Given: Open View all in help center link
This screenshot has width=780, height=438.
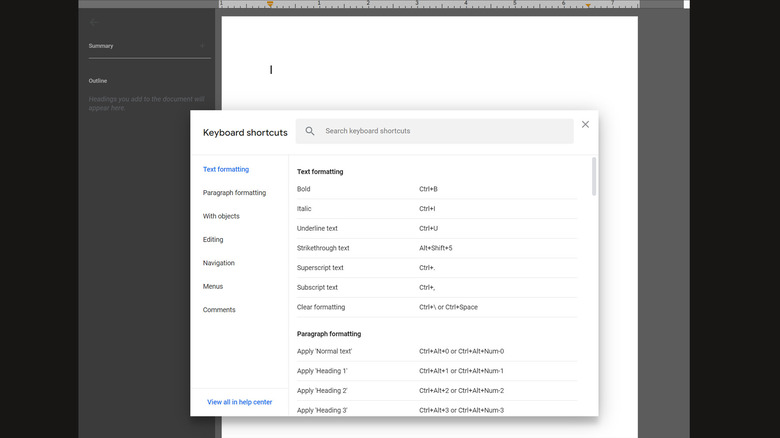Looking at the screenshot, I should point(239,402).
